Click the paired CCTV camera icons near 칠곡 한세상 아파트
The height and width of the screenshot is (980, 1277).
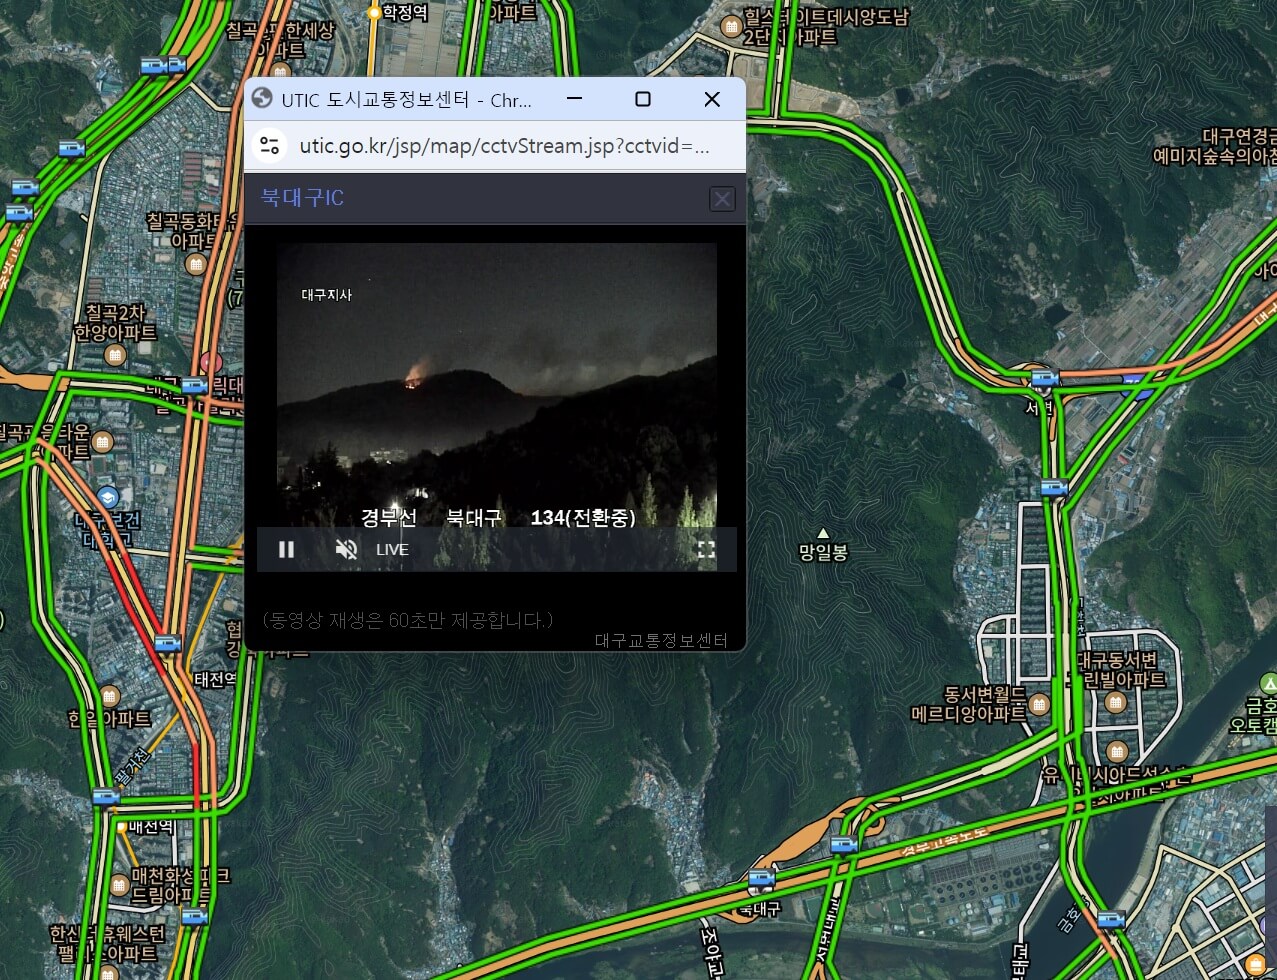click(x=164, y=65)
